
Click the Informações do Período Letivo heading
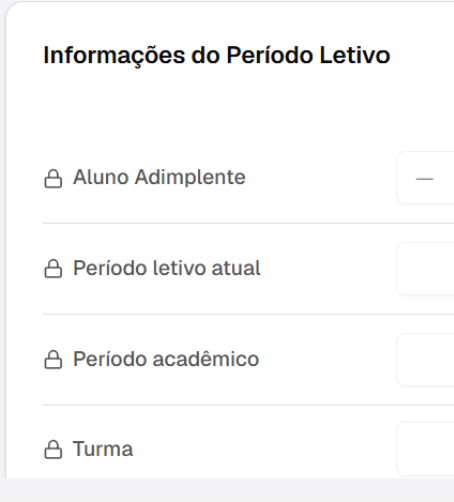(217, 55)
